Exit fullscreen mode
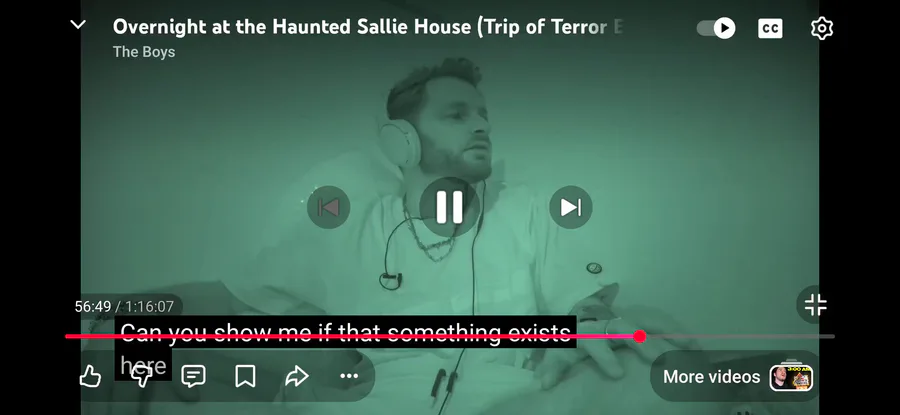 click(x=815, y=305)
